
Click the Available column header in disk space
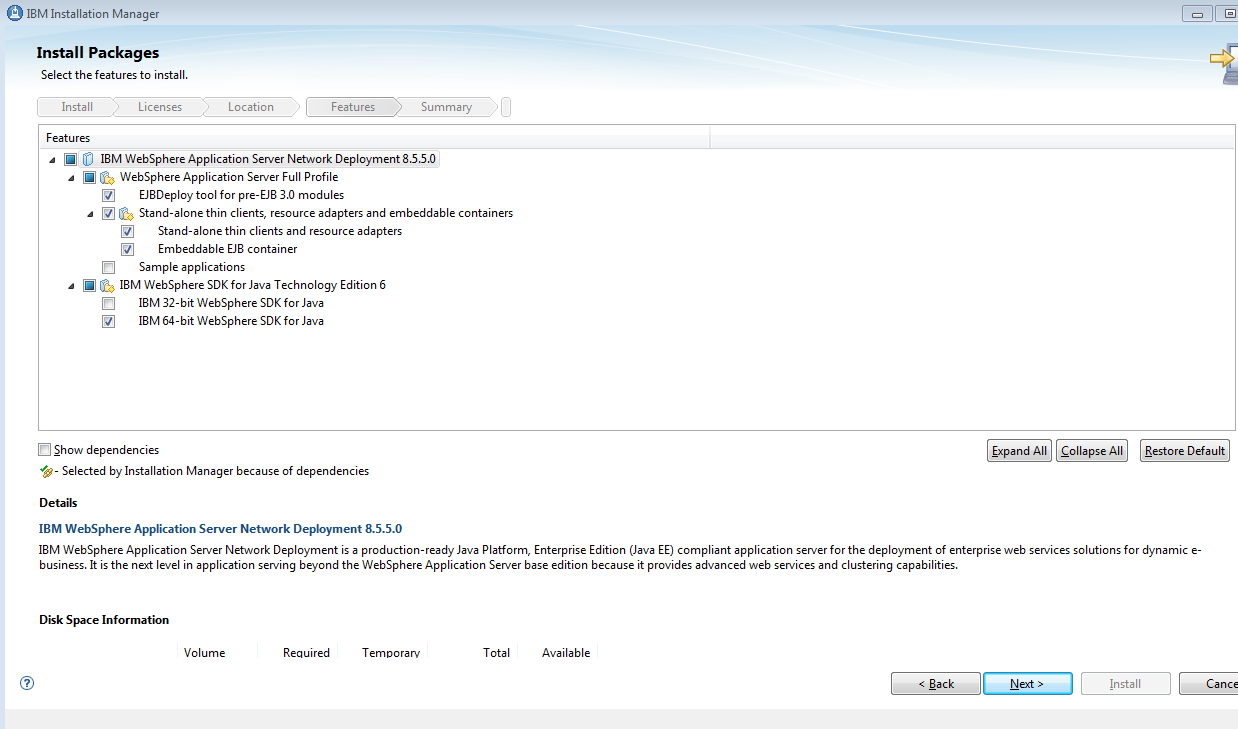coord(566,653)
